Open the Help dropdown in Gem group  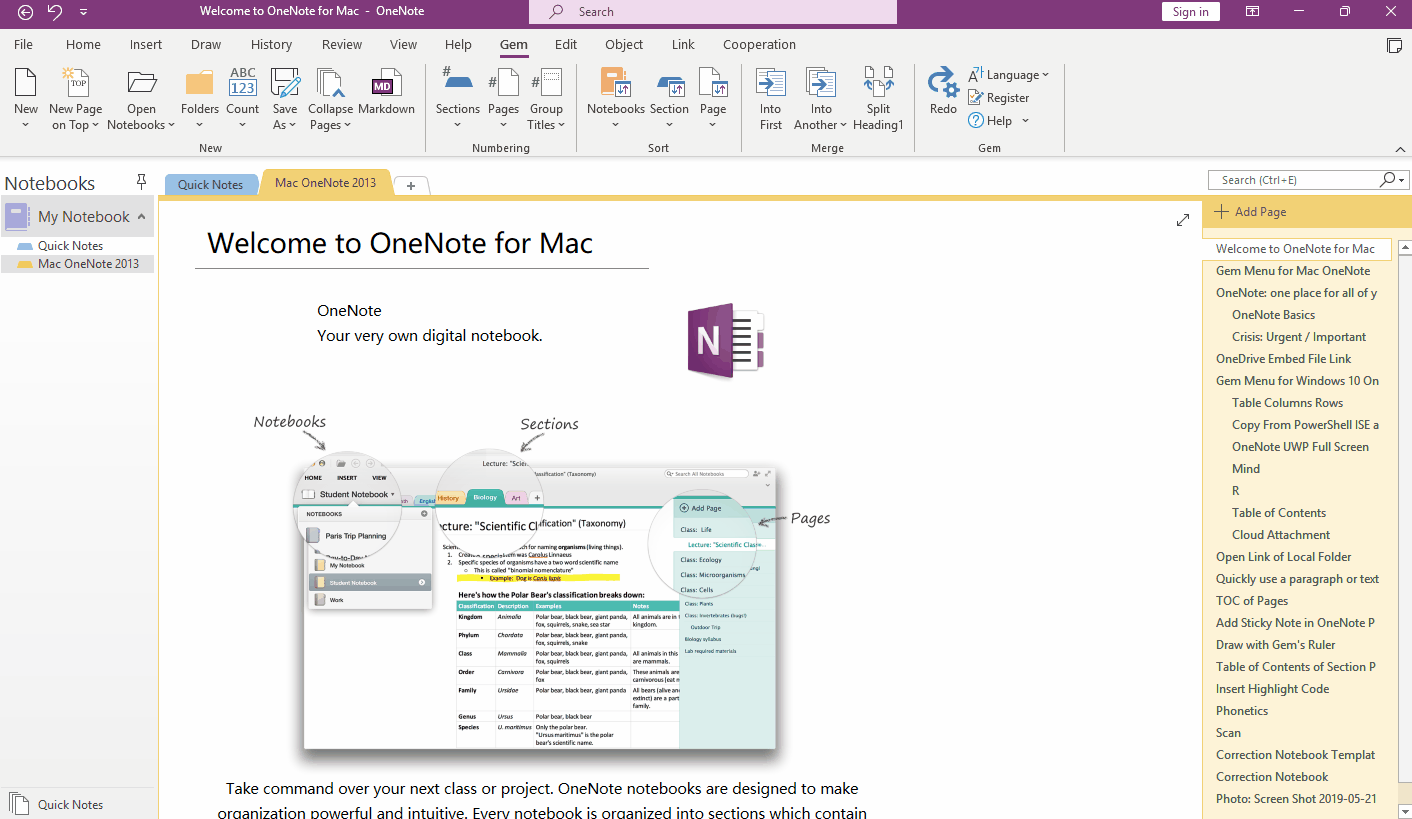tap(998, 121)
